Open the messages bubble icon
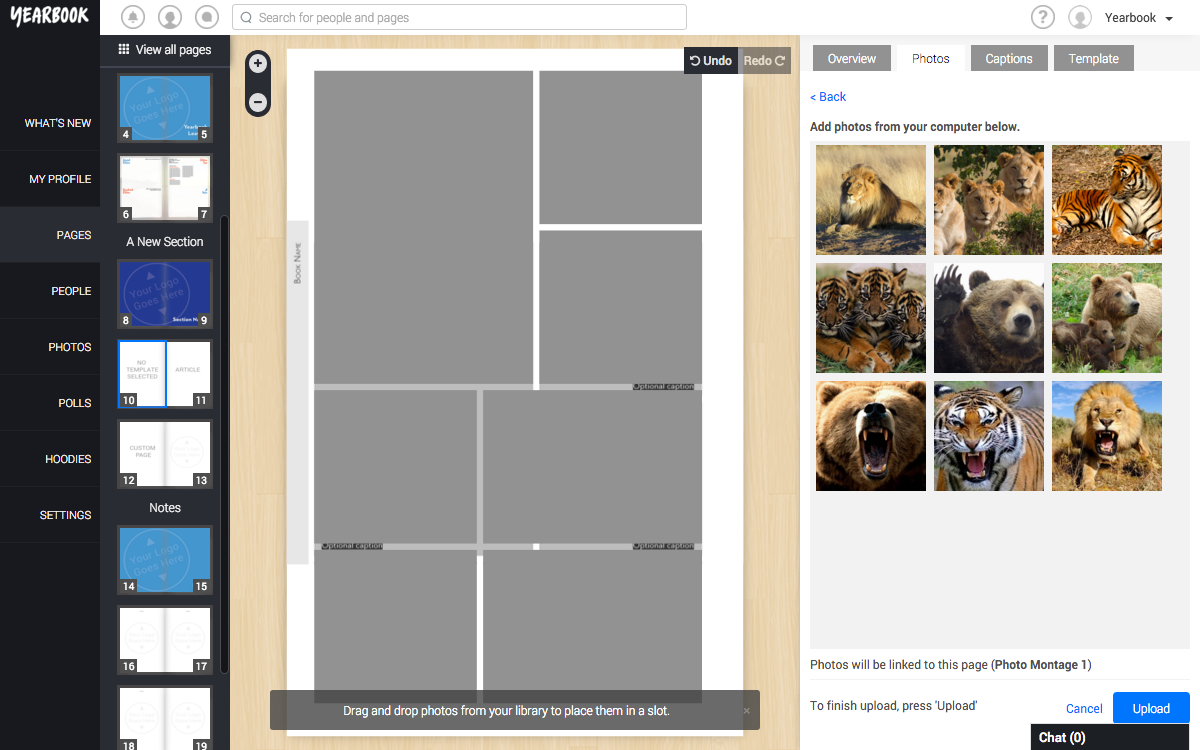The image size is (1200, 750). coord(207,17)
